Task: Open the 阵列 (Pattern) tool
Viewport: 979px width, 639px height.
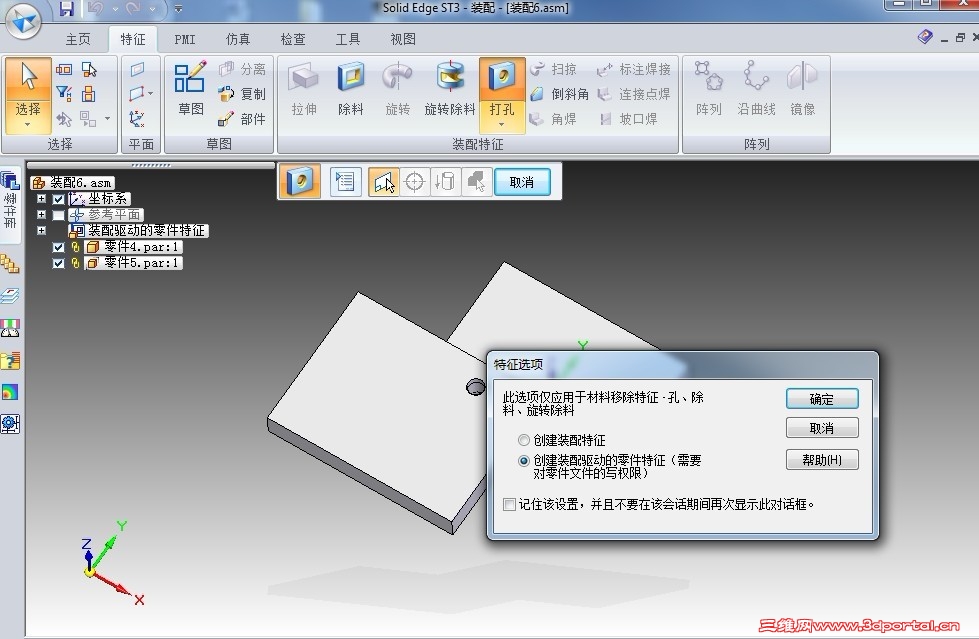Action: coord(709,89)
